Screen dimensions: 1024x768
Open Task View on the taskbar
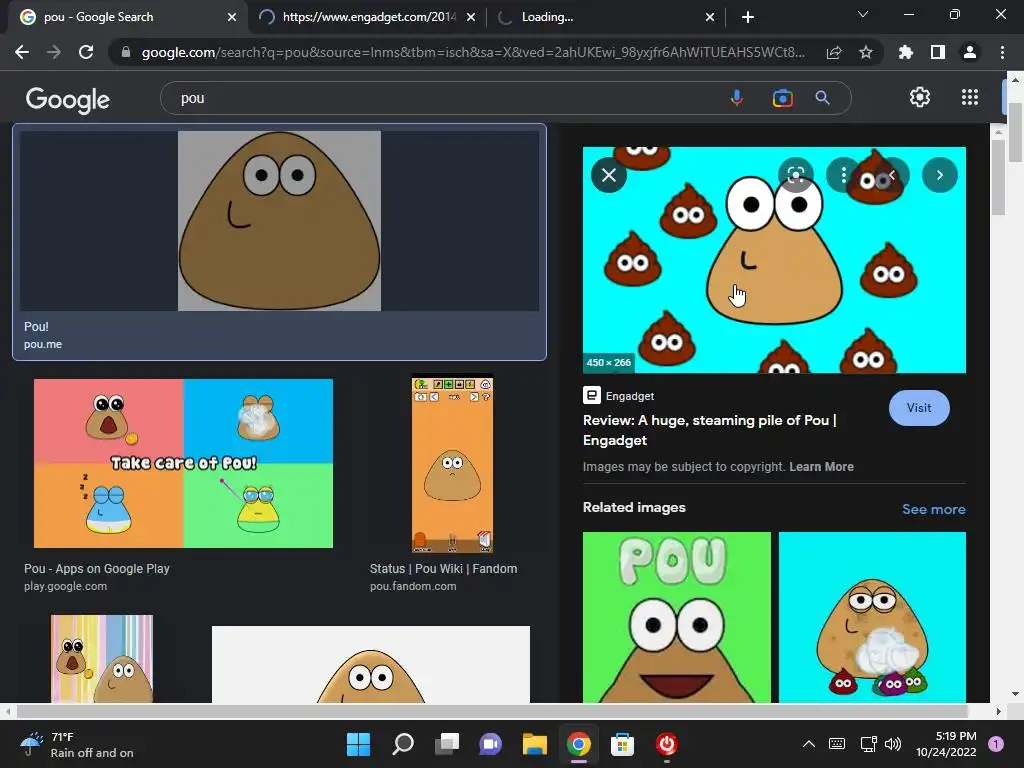point(447,744)
